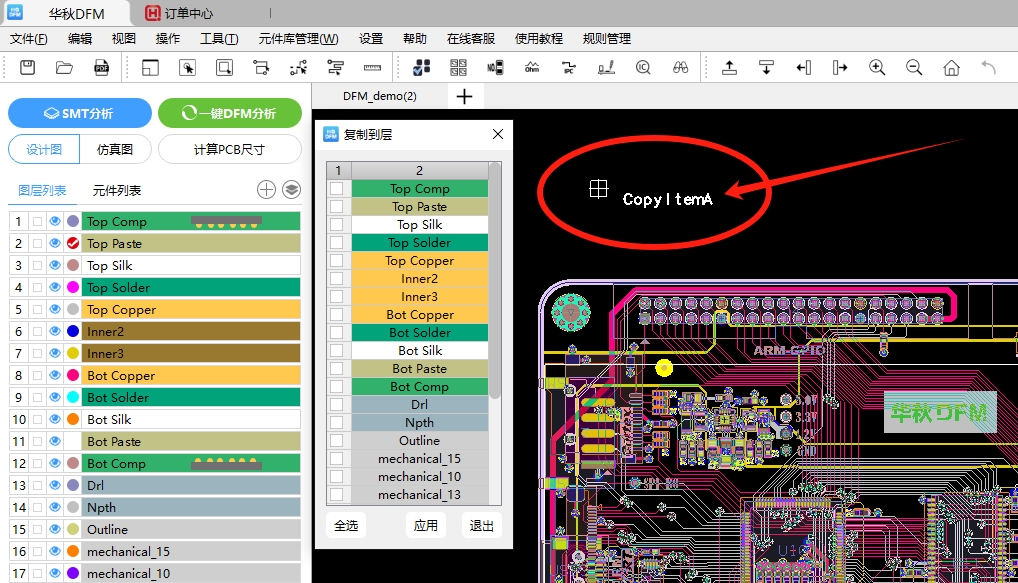Start the 一键DFM分析 analysis

229,113
